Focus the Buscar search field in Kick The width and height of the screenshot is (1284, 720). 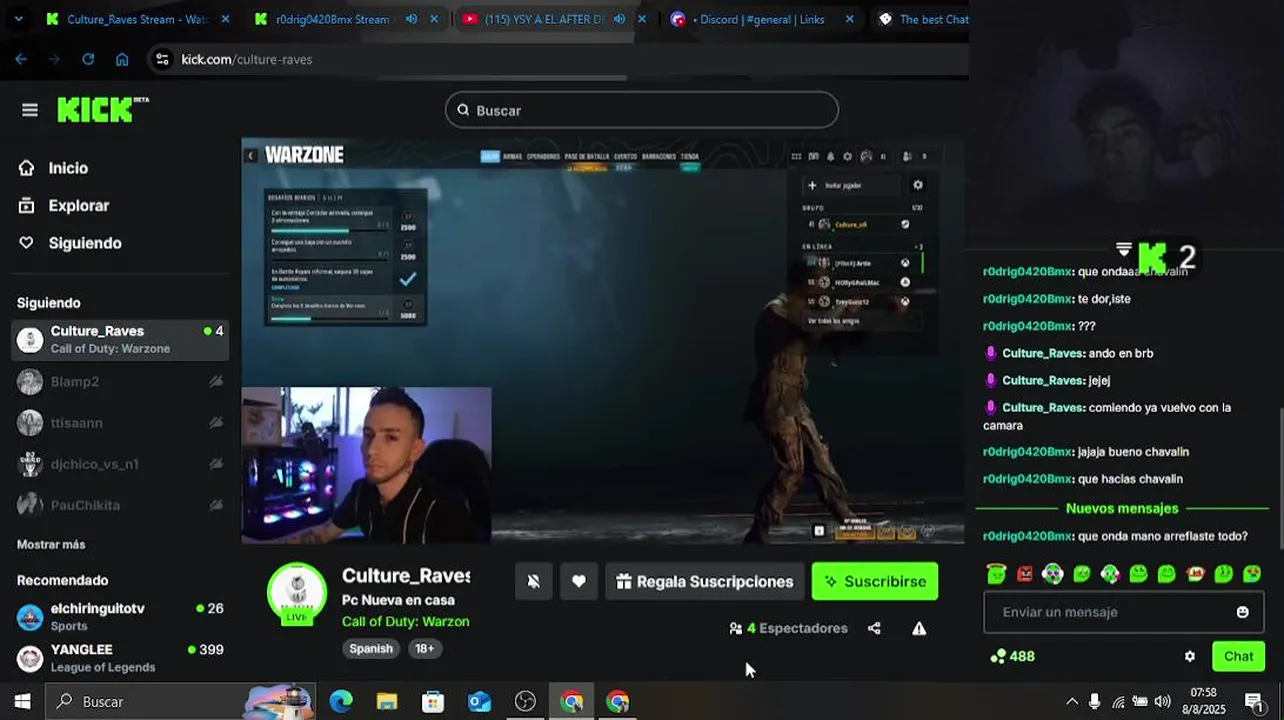(x=641, y=110)
